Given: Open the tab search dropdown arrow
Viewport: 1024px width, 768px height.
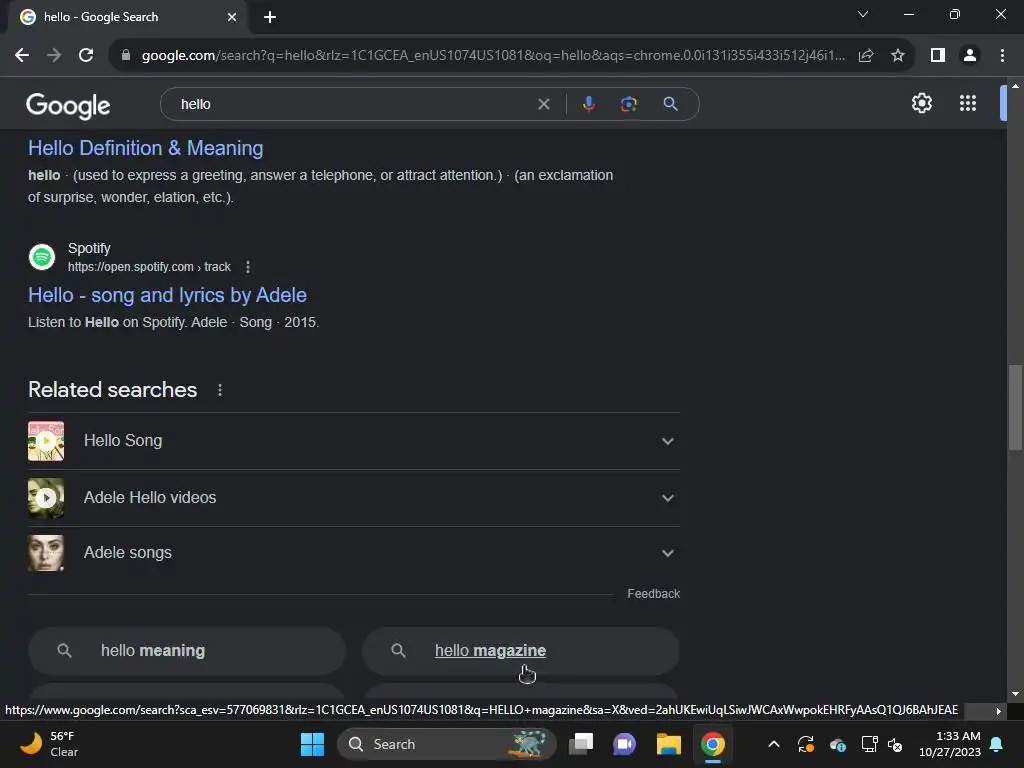Looking at the screenshot, I should 863,14.
